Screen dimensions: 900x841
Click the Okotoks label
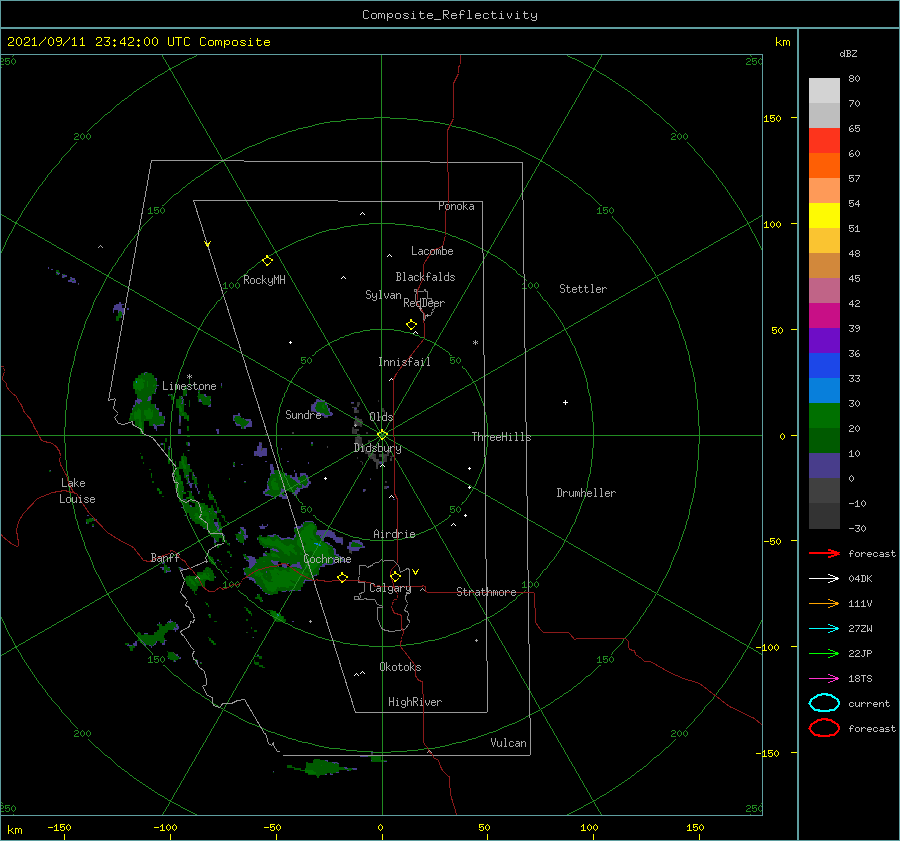pyautogui.click(x=400, y=667)
